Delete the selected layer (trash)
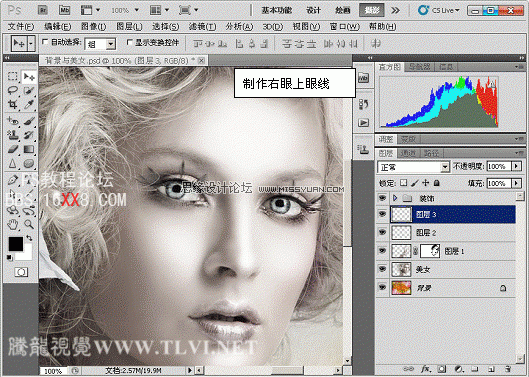Viewport: 529px width, 377px height. [507, 369]
